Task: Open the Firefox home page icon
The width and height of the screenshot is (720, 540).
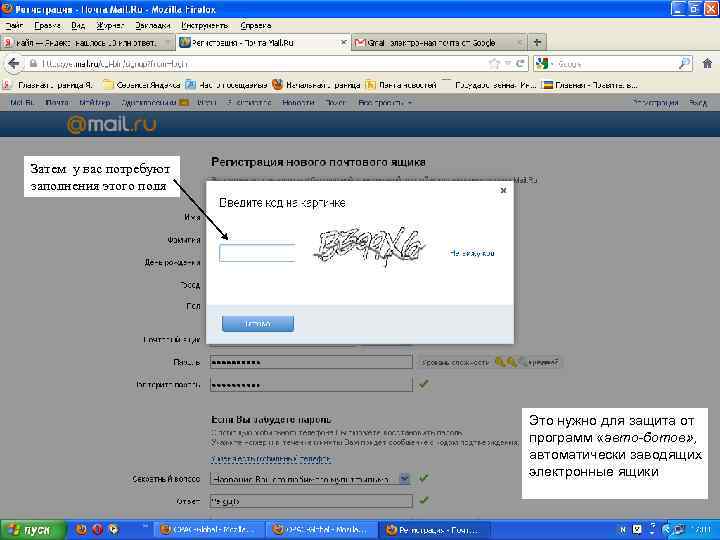Action: 707,64
